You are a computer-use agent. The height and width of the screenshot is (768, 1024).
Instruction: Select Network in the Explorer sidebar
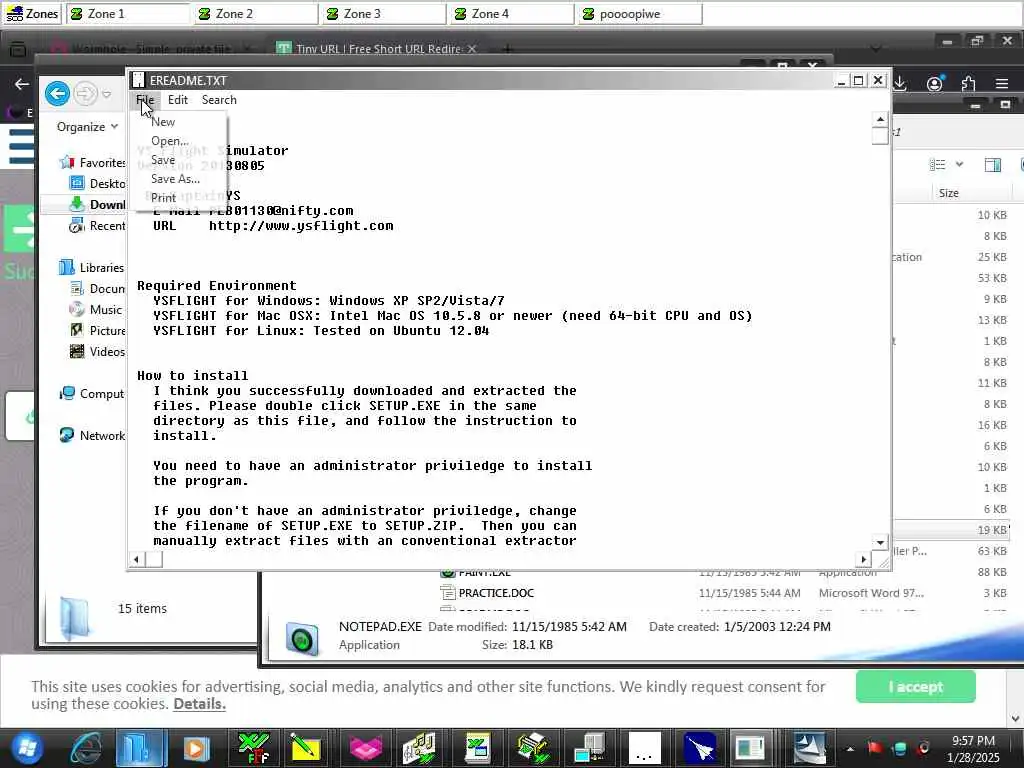[91, 435]
